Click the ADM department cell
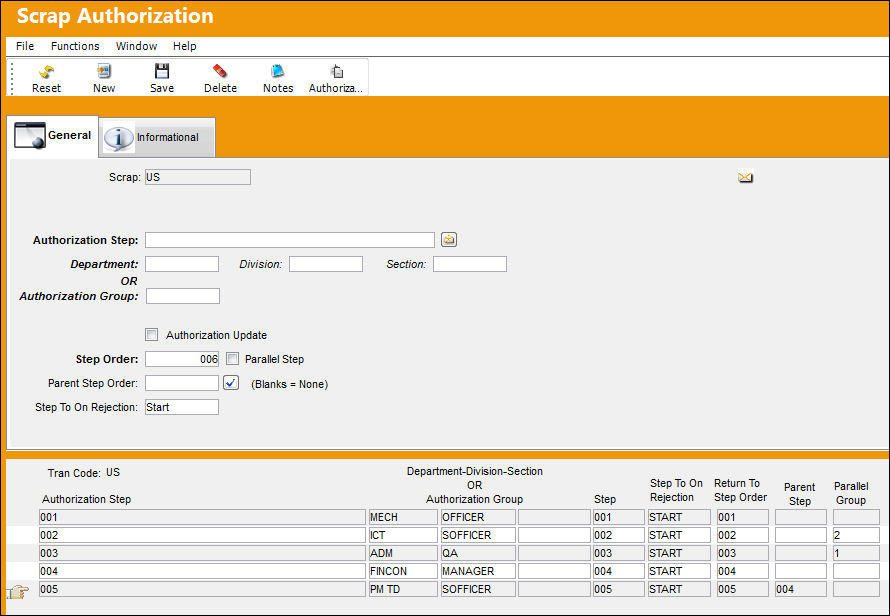890x616 pixels. pyautogui.click(x=403, y=554)
